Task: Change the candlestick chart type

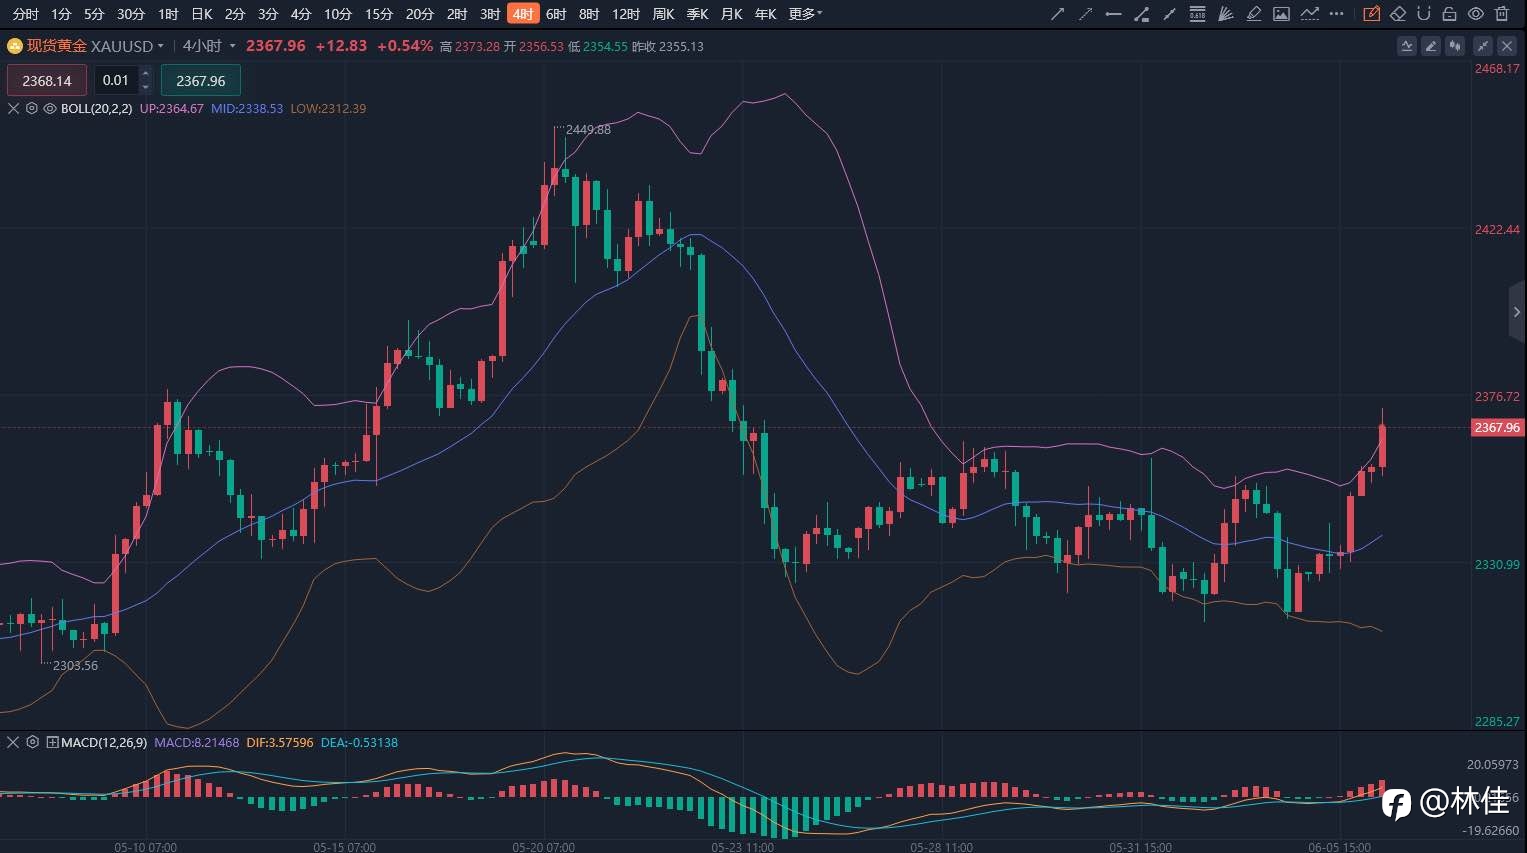Action: 1455,46
